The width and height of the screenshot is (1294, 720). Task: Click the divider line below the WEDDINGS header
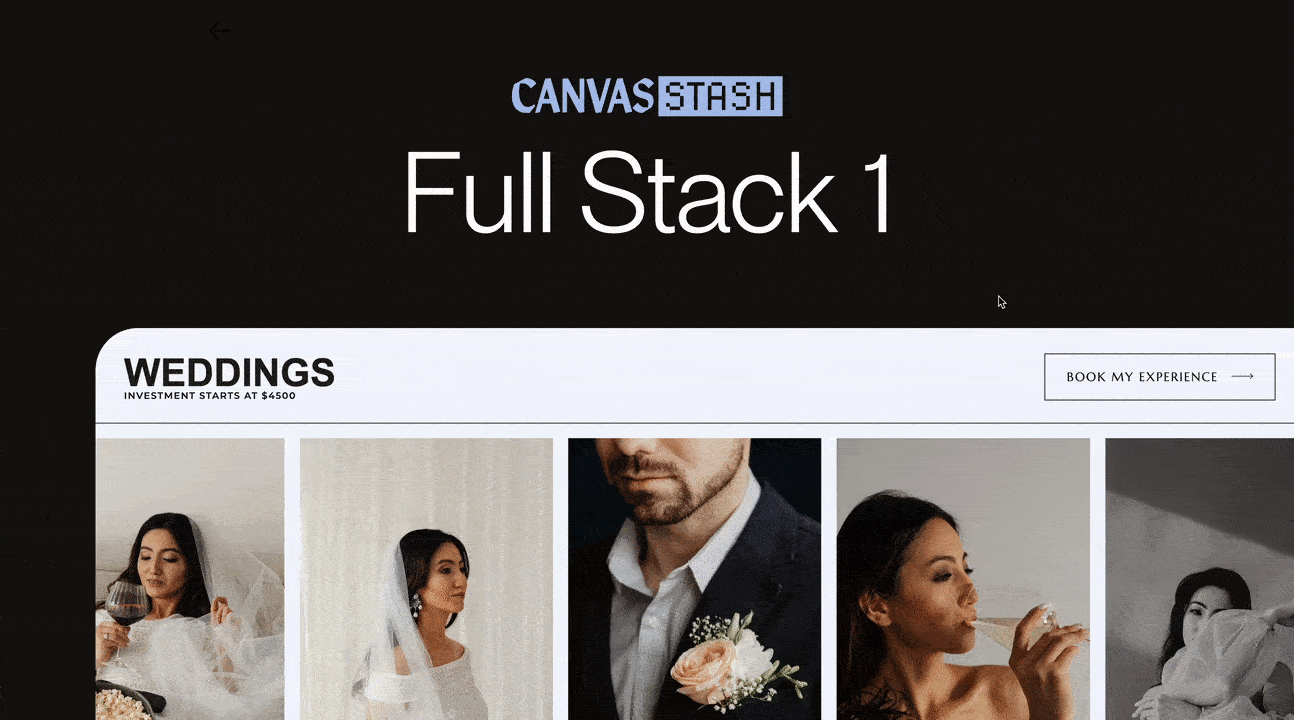click(x=695, y=423)
